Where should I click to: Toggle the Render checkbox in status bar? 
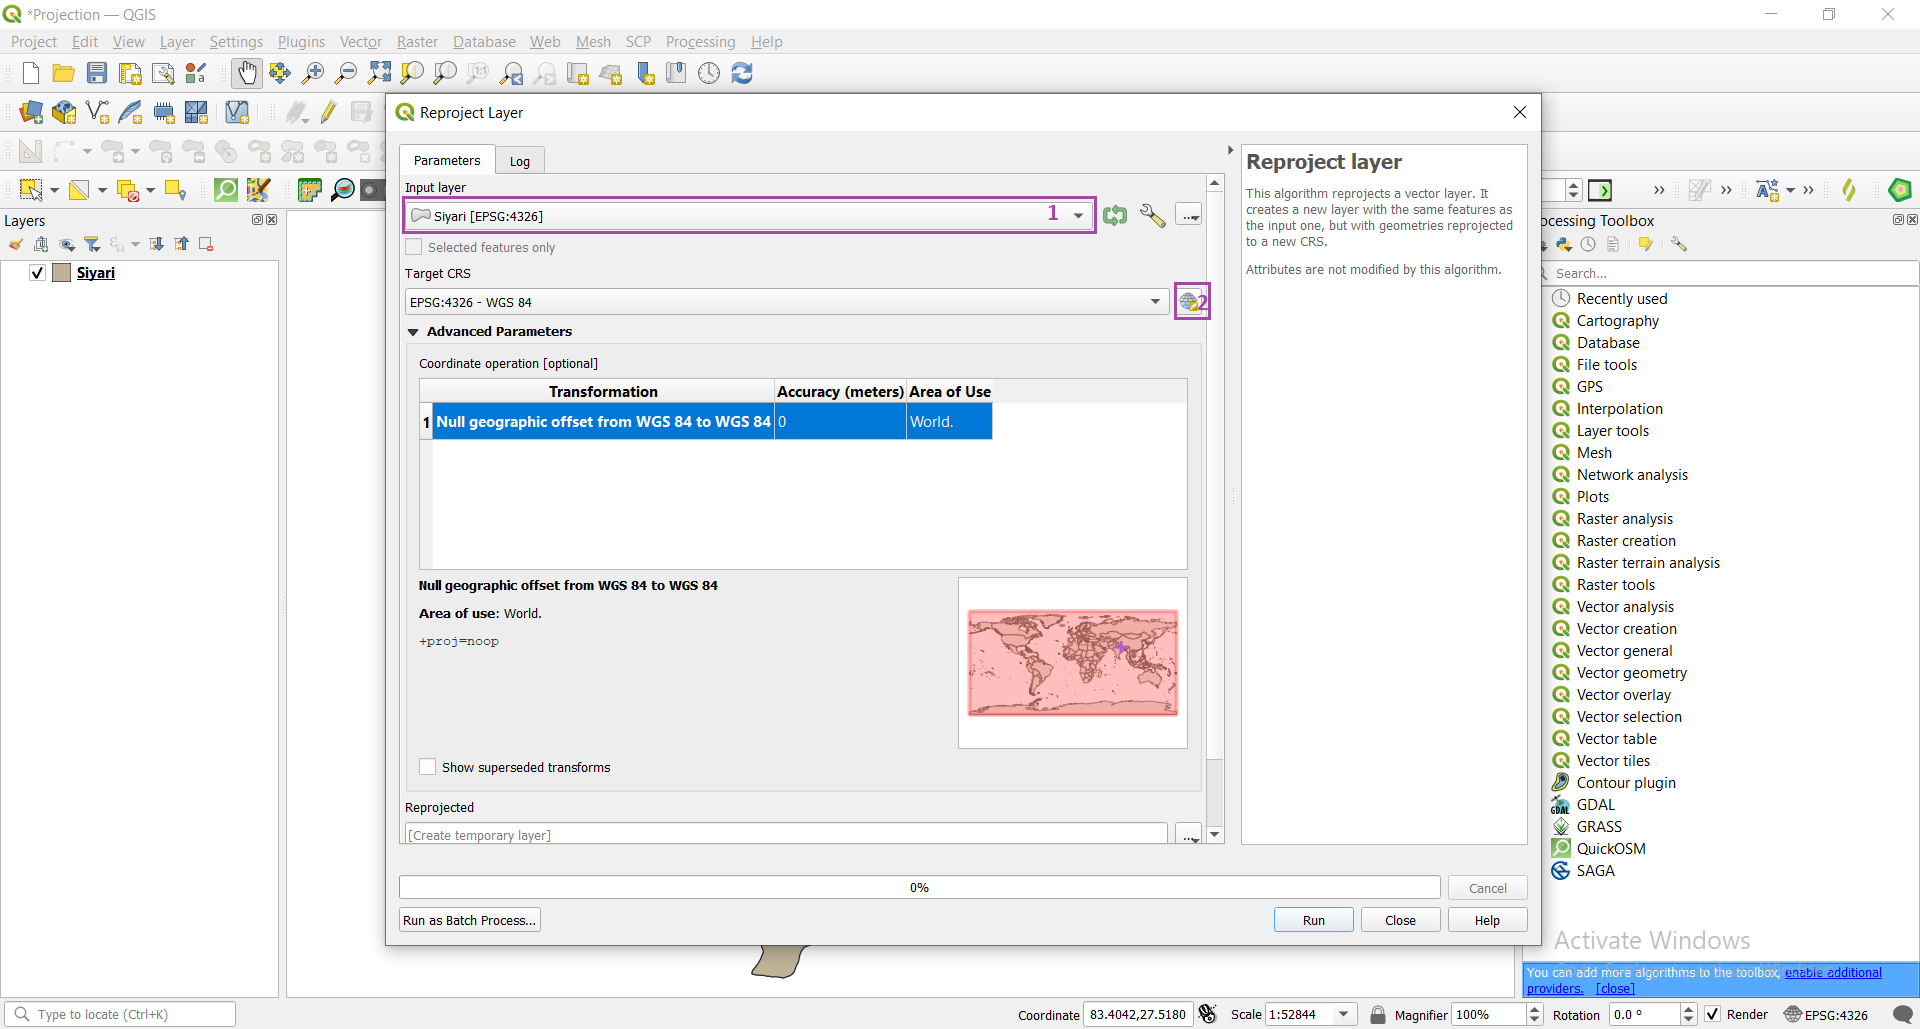(1713, 1014)
